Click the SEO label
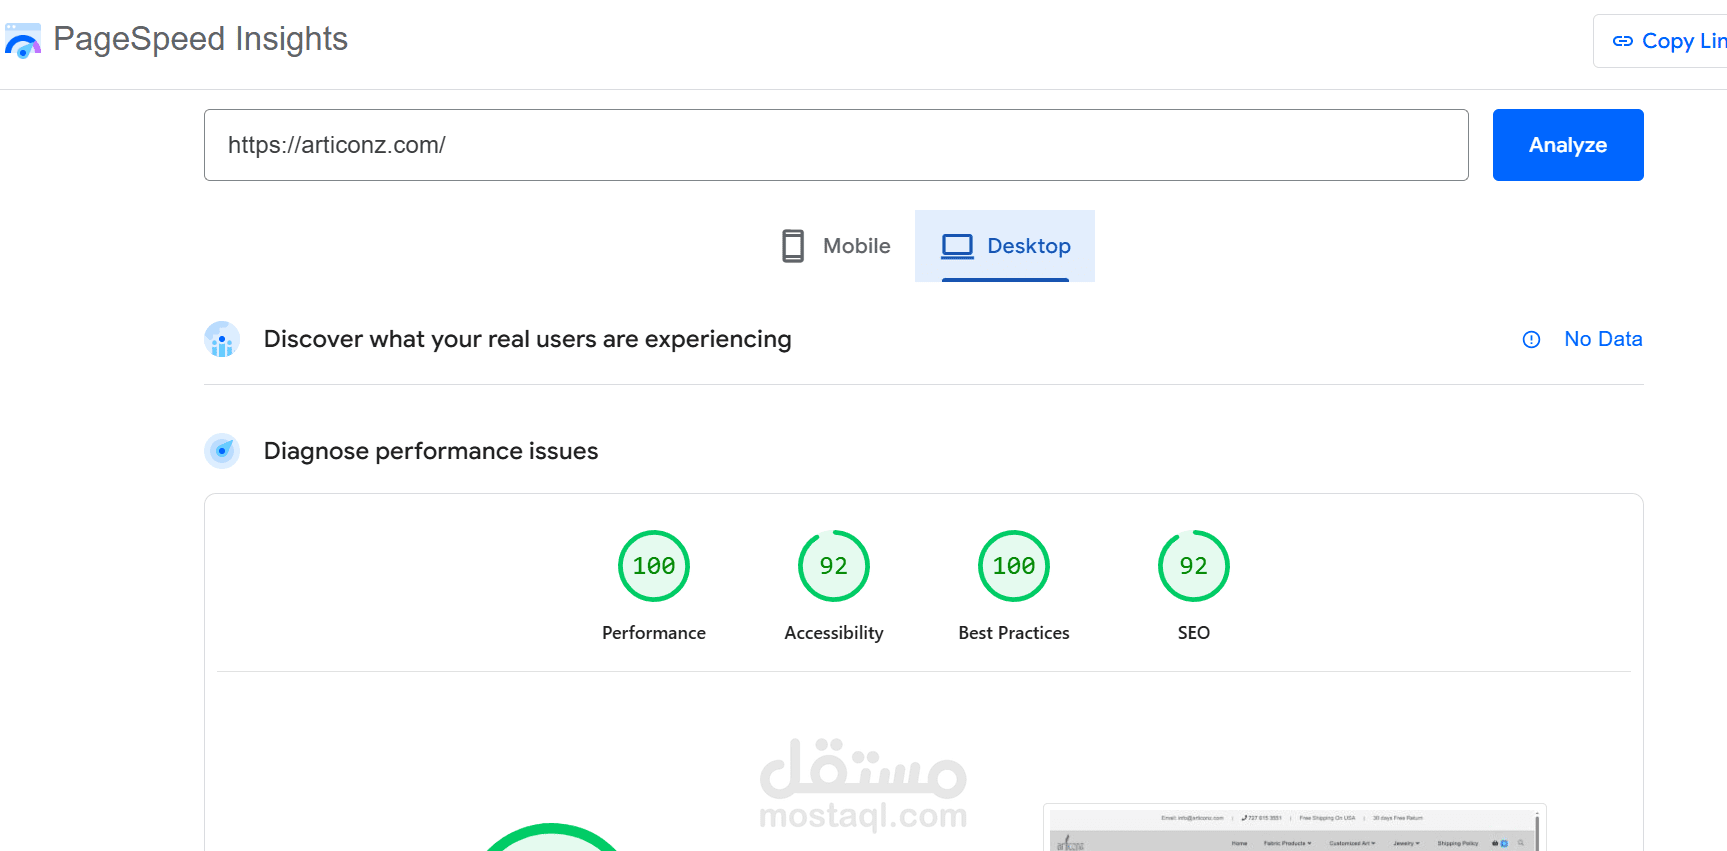Image resolution: width=1727 pixels, height=851 pixels. tap(1194, 633)
